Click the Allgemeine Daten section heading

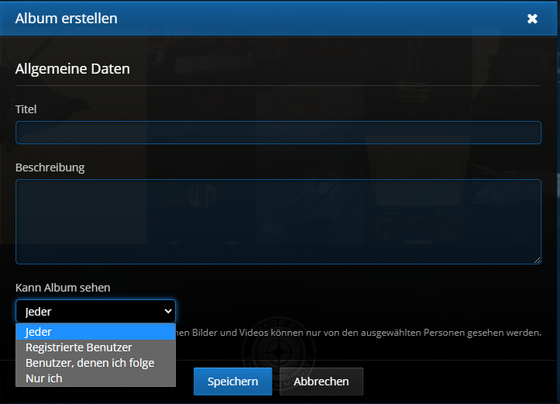click(x=72, y=69)
